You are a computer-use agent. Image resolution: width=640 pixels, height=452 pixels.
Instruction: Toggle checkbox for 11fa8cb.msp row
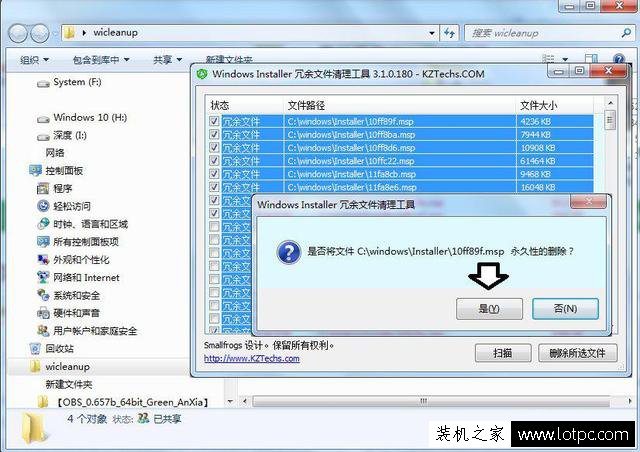pyautogui.click(x=214, y=174)
